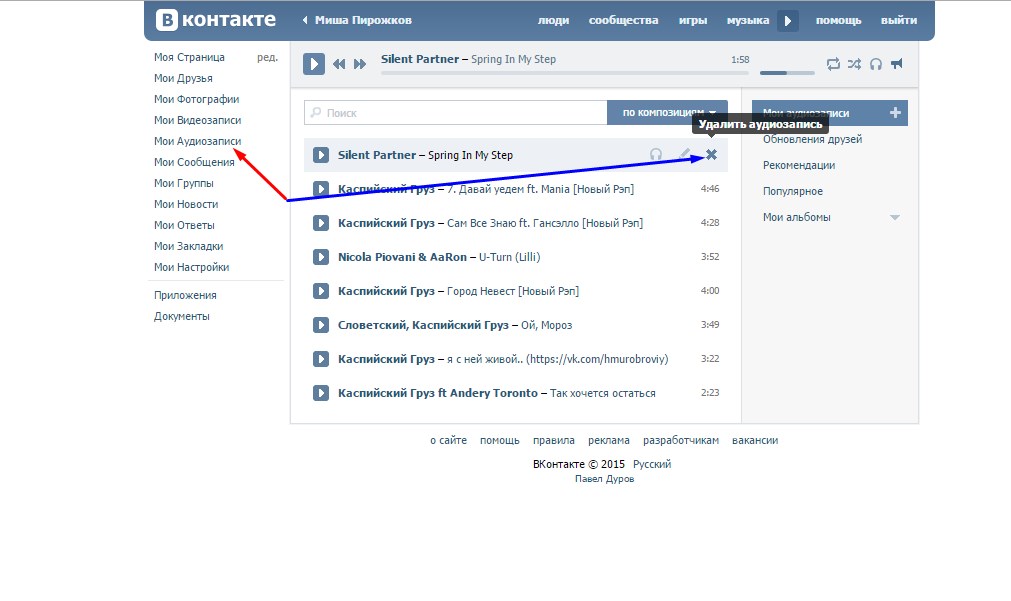Play the track Давай уедем ft. Mania
This screenshot has height=601, width=1011.
click(320, 189)
